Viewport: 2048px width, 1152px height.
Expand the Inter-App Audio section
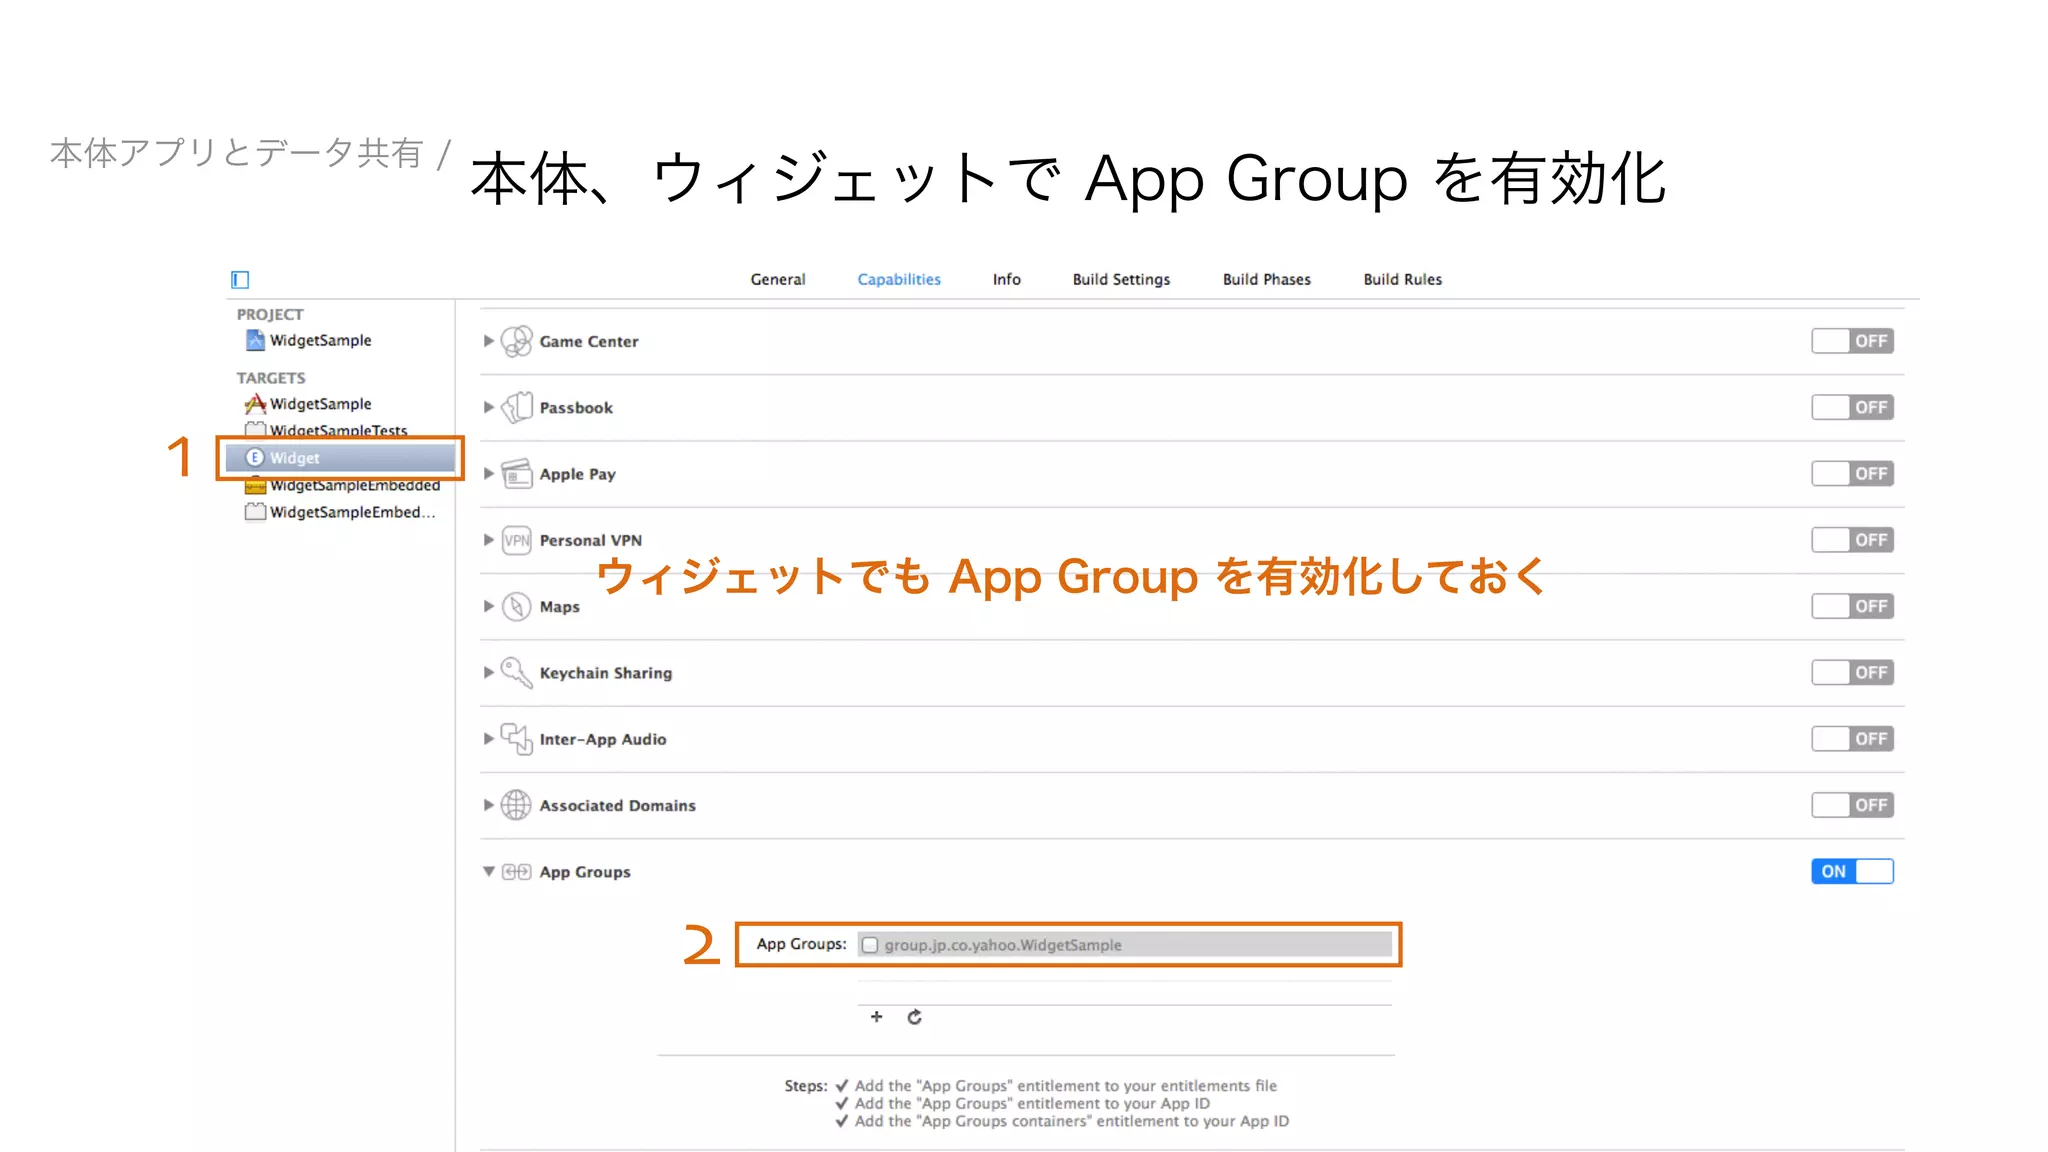(488, 739)
